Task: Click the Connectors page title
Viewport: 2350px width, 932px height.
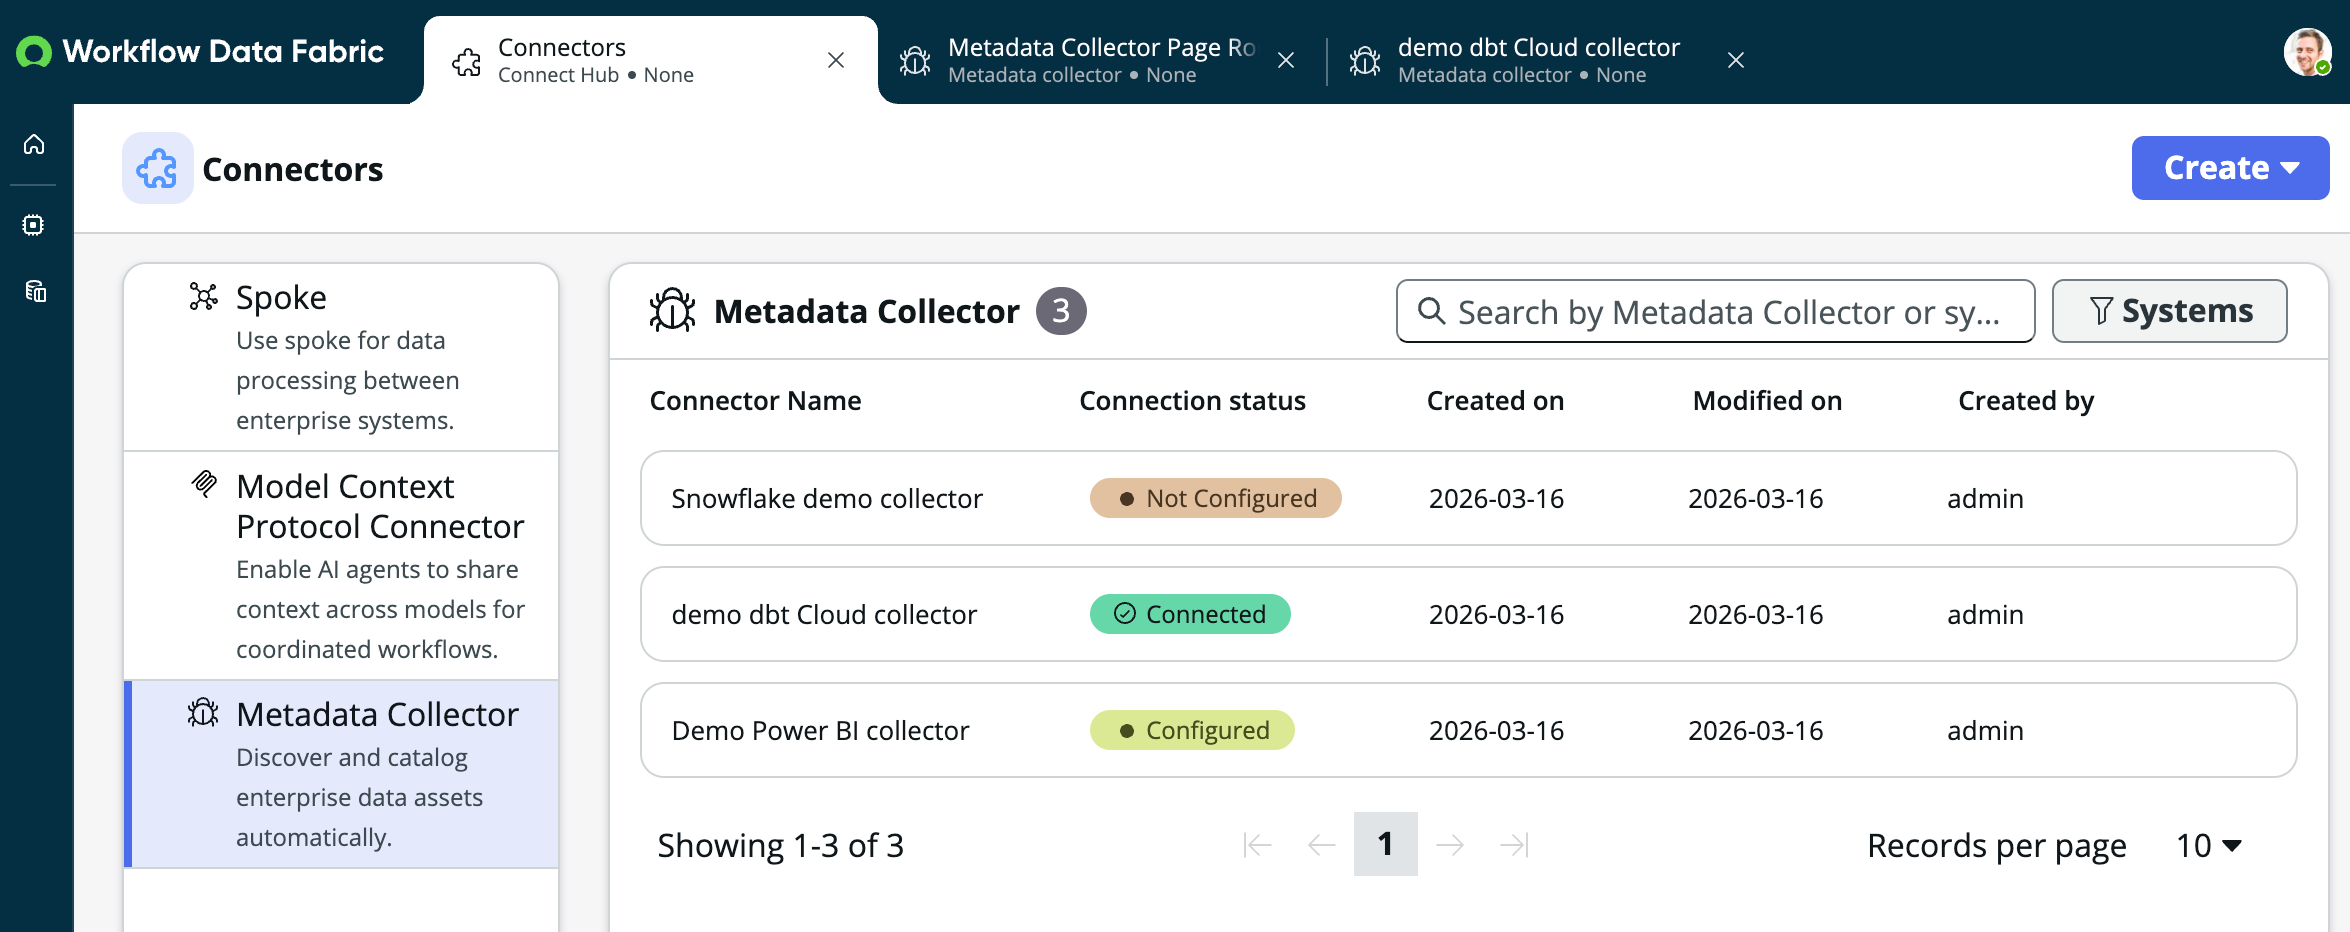Action: point(292,169)
